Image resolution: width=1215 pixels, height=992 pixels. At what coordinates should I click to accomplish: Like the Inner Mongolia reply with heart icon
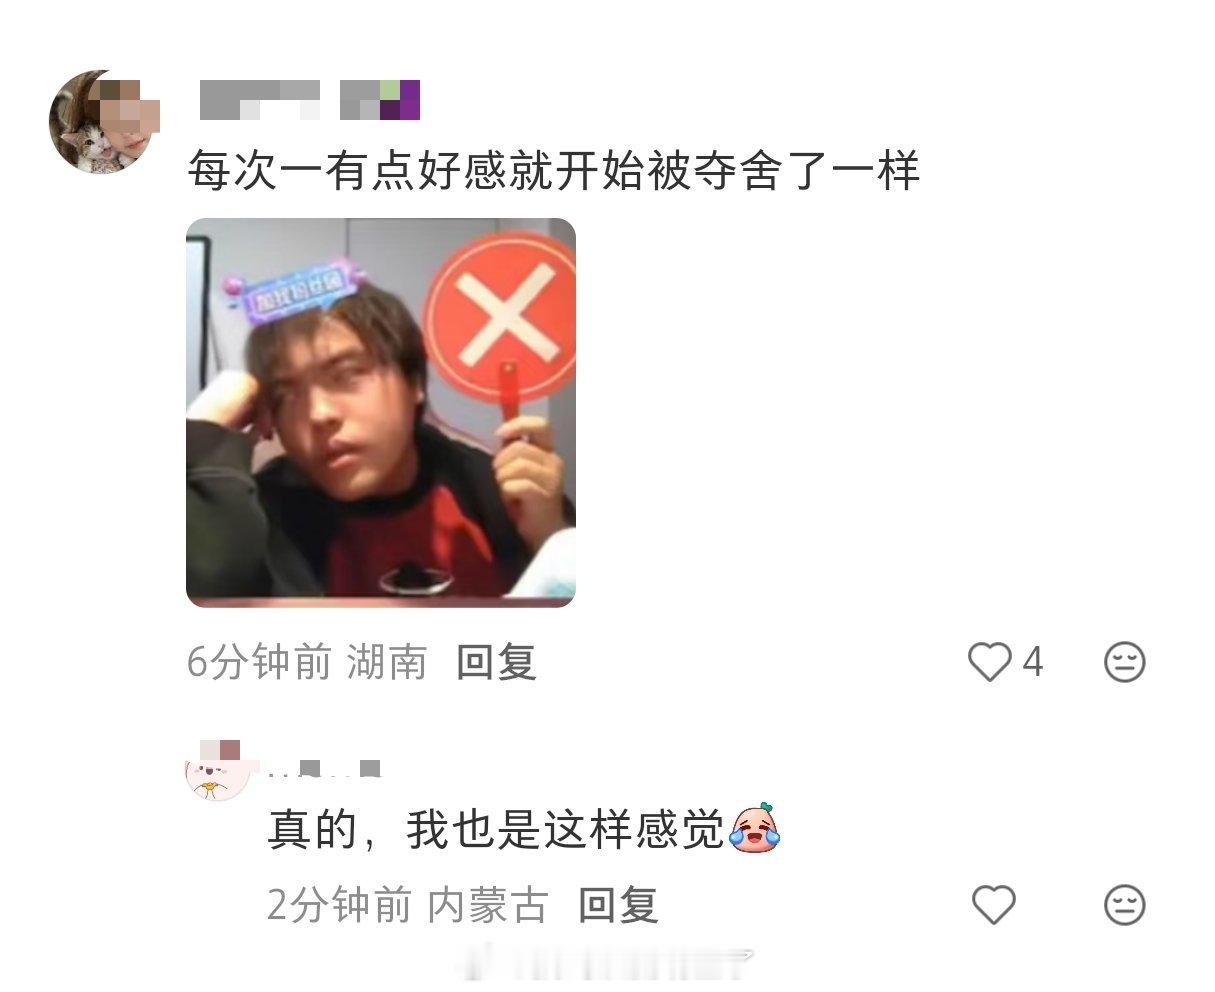point(993,905)
